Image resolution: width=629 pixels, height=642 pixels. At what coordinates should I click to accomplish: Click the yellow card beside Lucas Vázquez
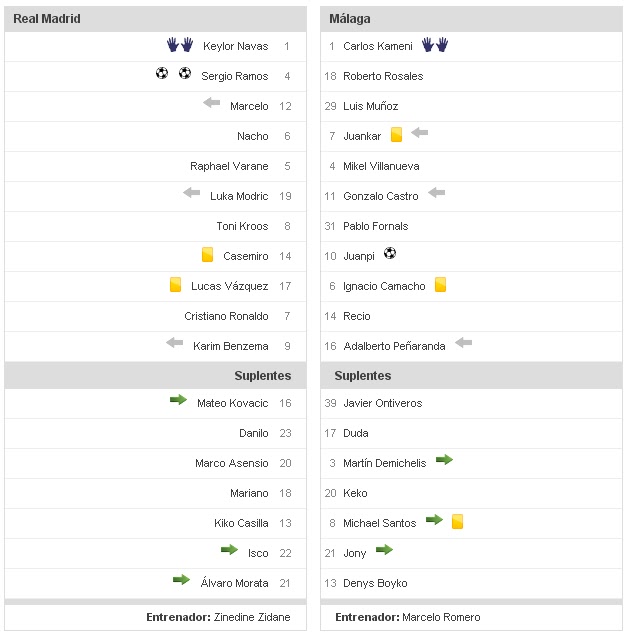175,285
